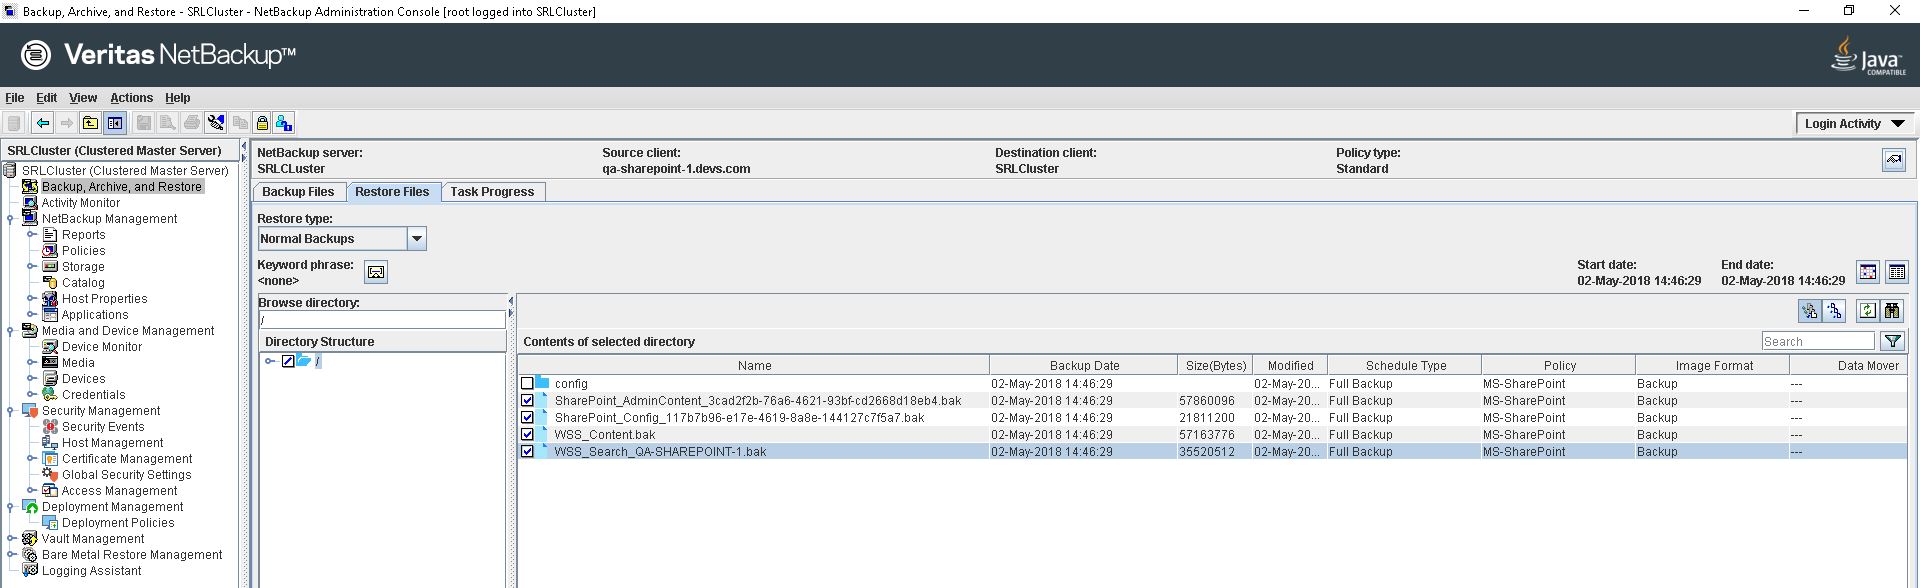Sort by the Size(Bytes) column header
Screen dimensions: 1920x588
pyautogui.click(x=1215, y=366)
